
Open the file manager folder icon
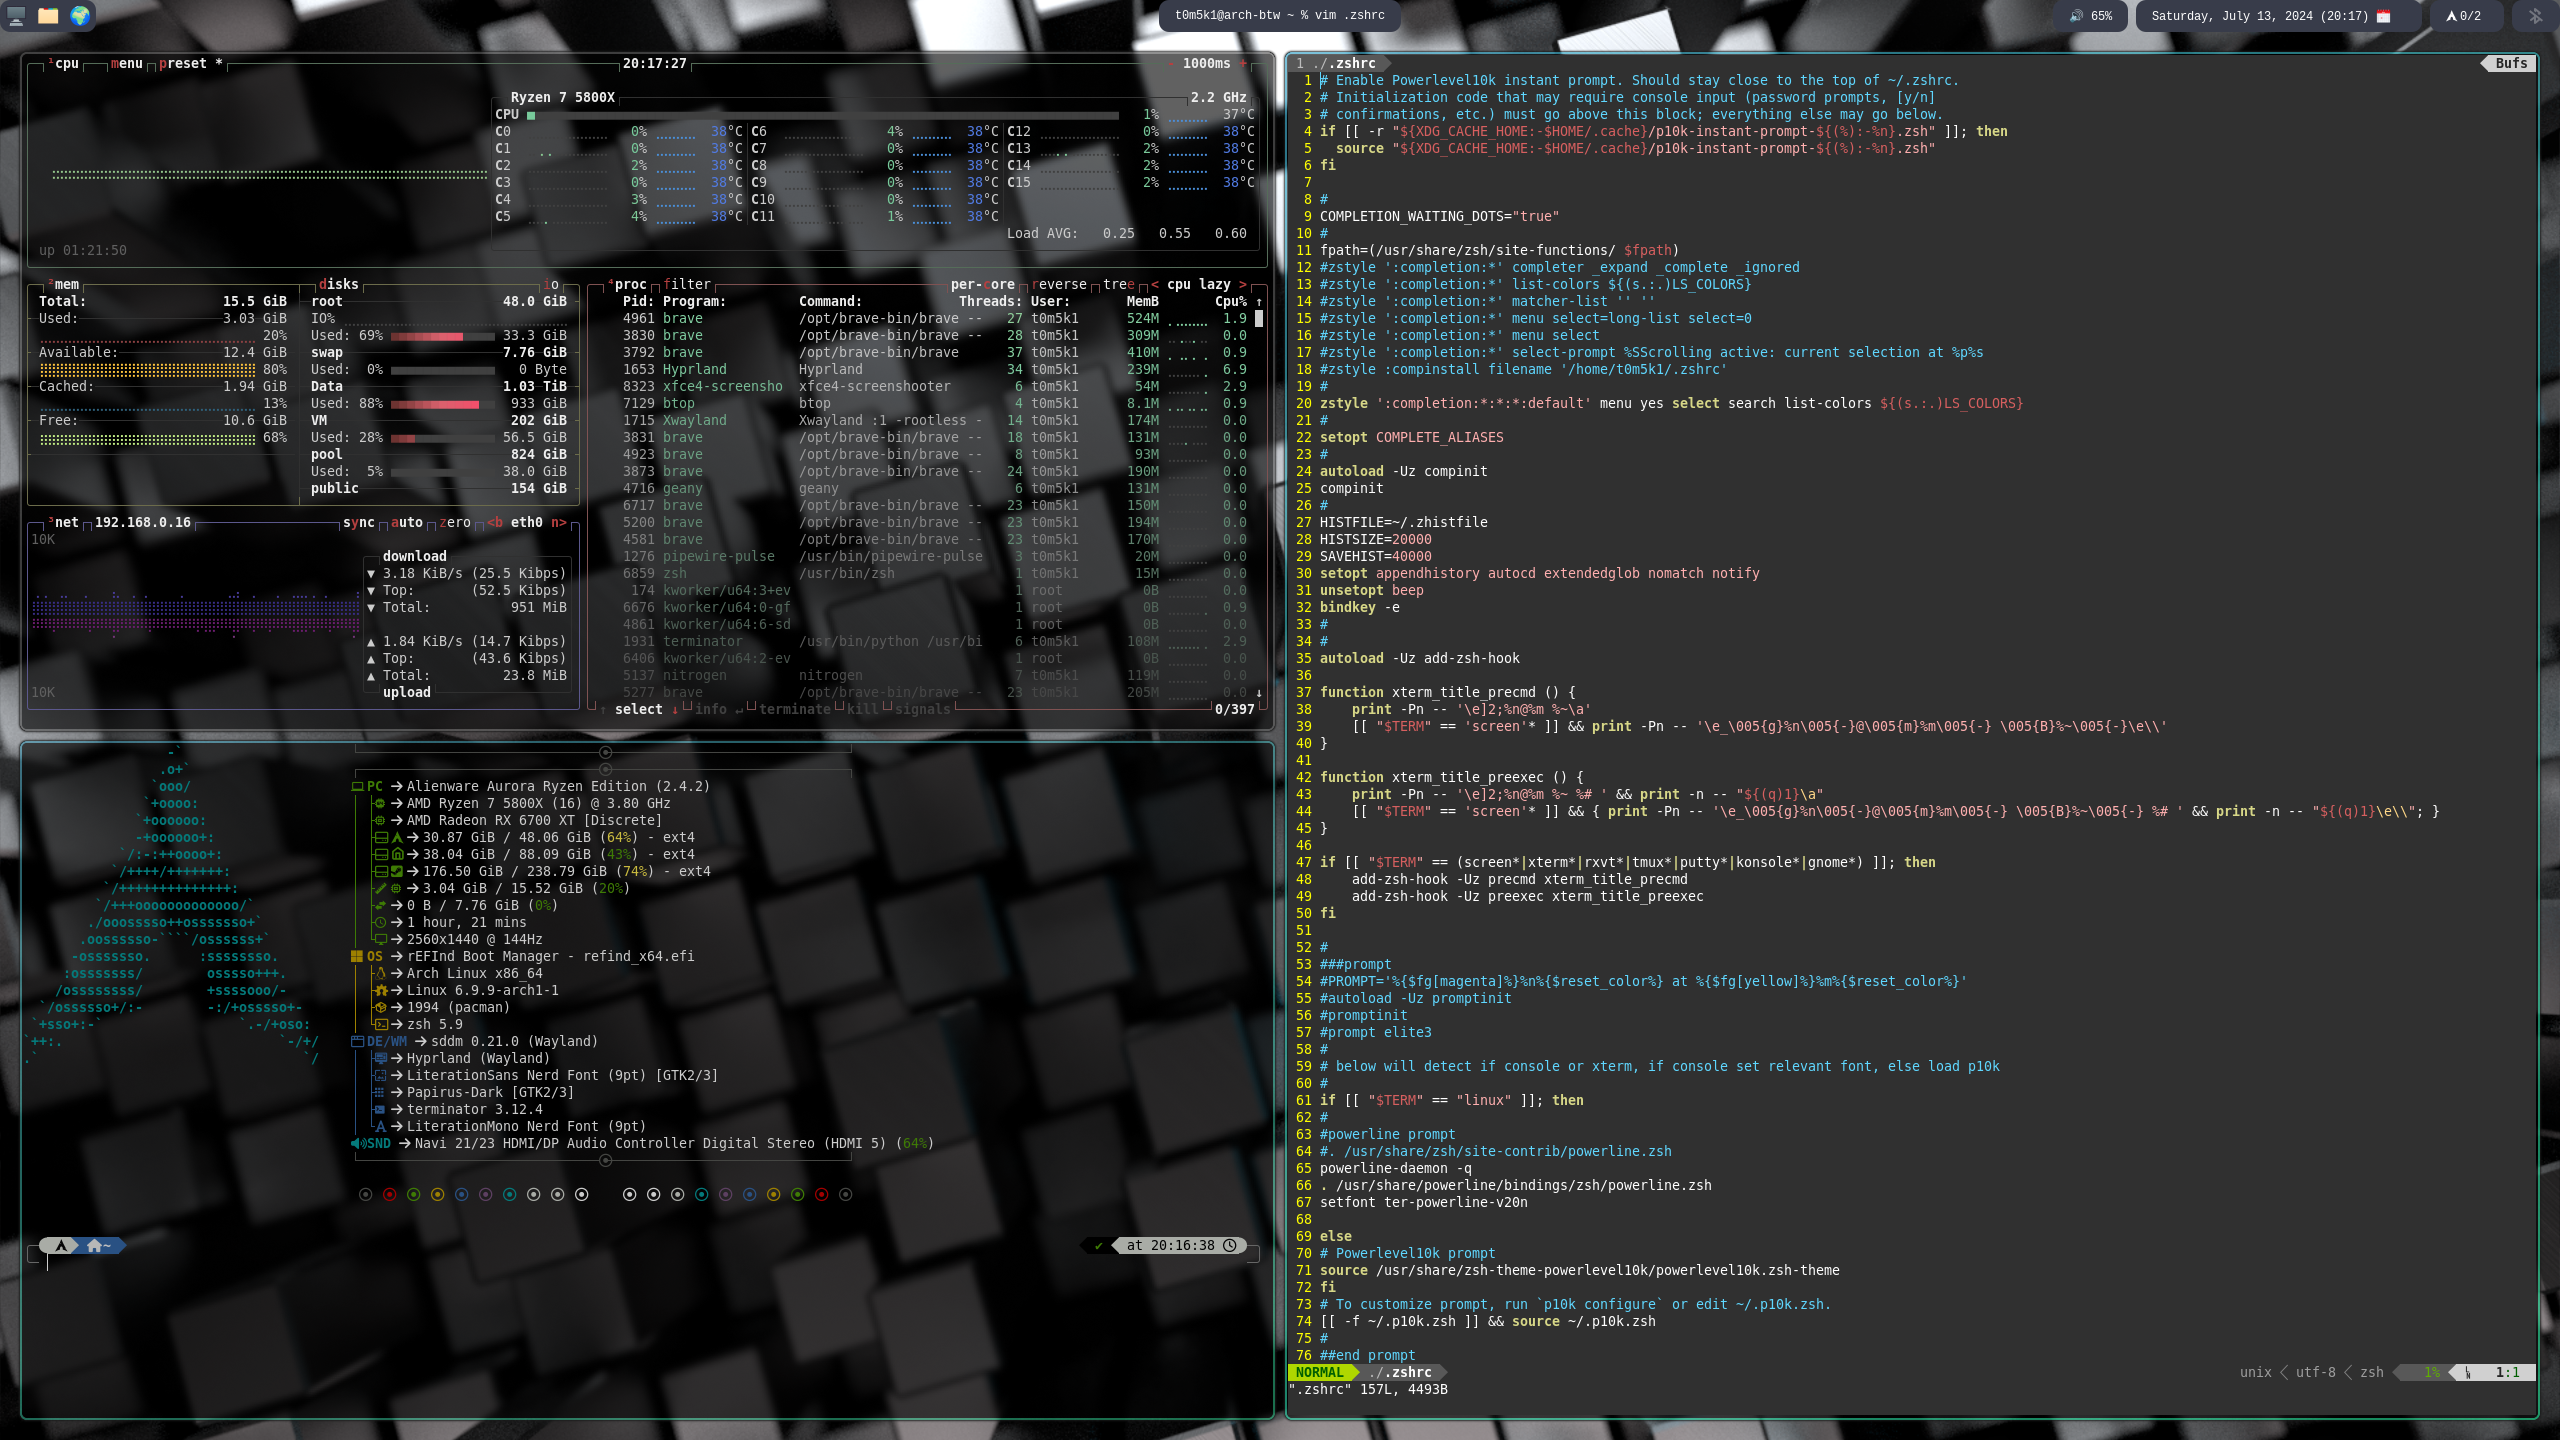(48, 16)
